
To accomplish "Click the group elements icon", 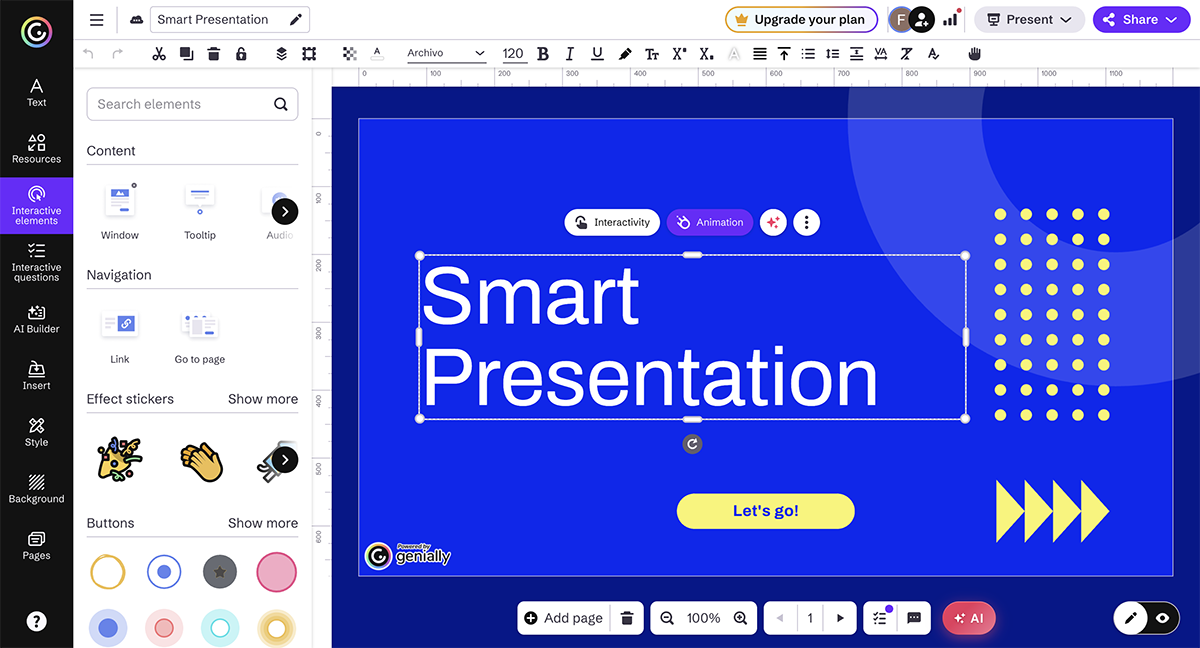I will click(x=309, y=54).
